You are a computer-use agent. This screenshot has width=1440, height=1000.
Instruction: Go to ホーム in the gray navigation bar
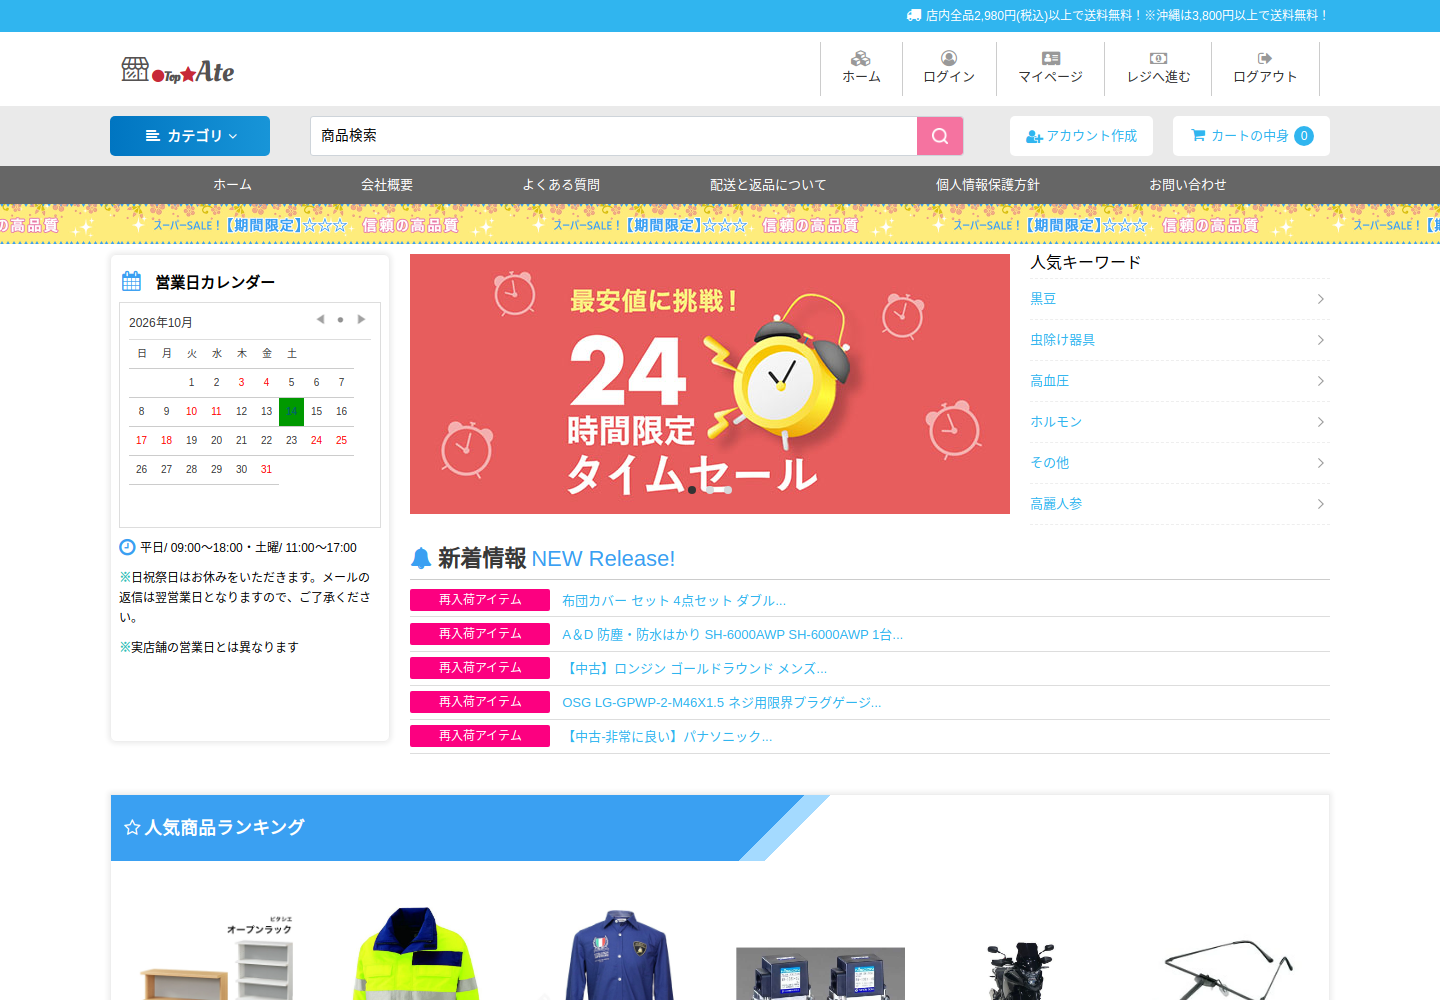[232, 185]
